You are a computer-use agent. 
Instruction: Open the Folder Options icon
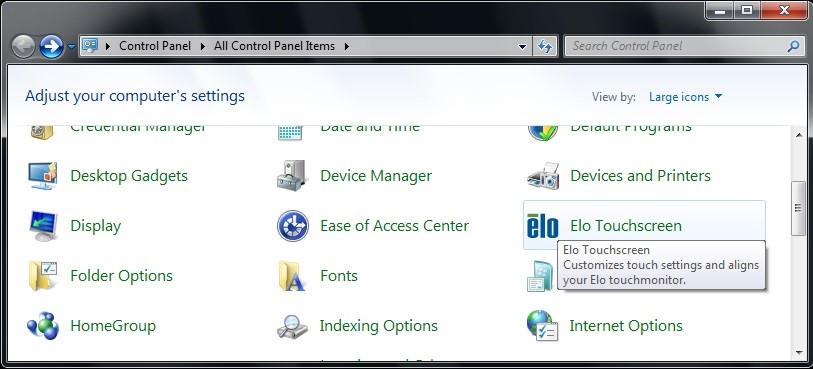point(43,276)
